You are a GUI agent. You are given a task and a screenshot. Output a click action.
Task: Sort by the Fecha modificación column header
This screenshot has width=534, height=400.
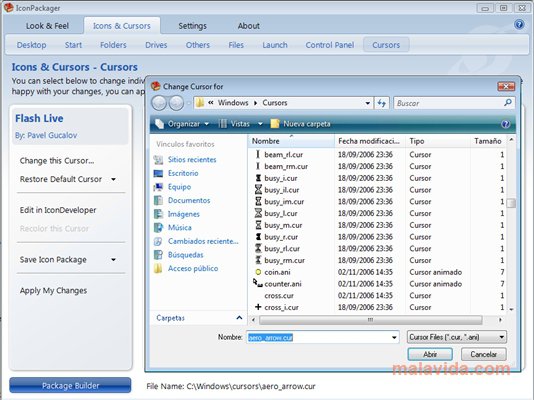(370, 141)
